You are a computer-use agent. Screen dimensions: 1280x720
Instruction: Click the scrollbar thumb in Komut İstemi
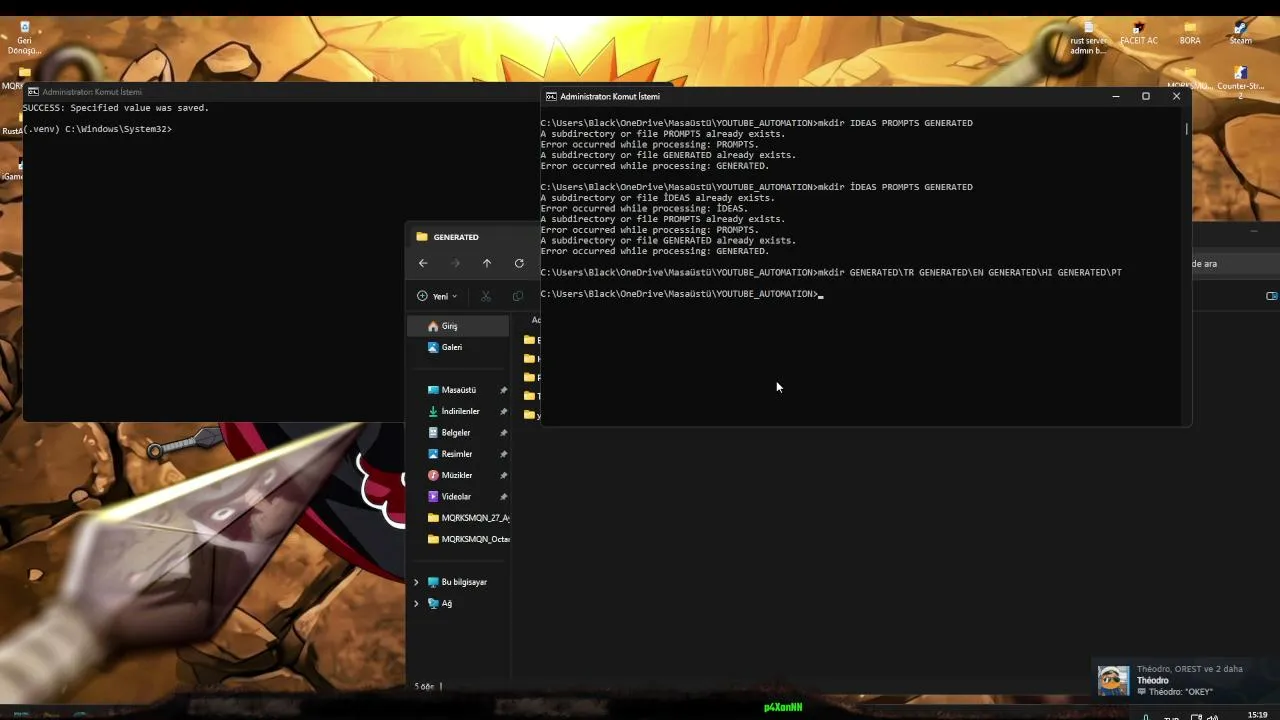tap(1187, 129)
